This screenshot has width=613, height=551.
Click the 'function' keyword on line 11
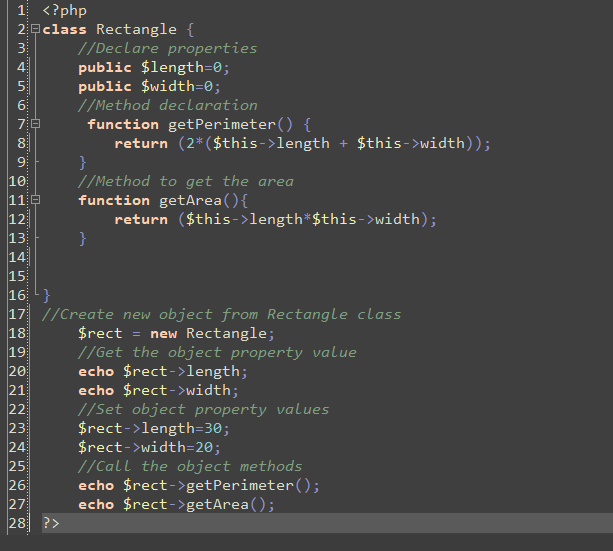pos(114,200)
